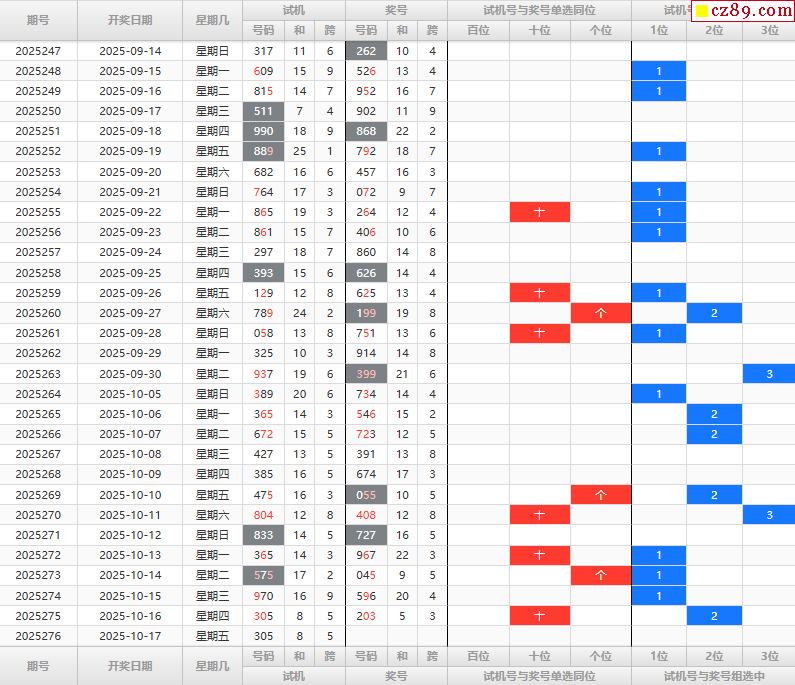Click the blue 2 marker in row 2025275

[x=713, y=615]
